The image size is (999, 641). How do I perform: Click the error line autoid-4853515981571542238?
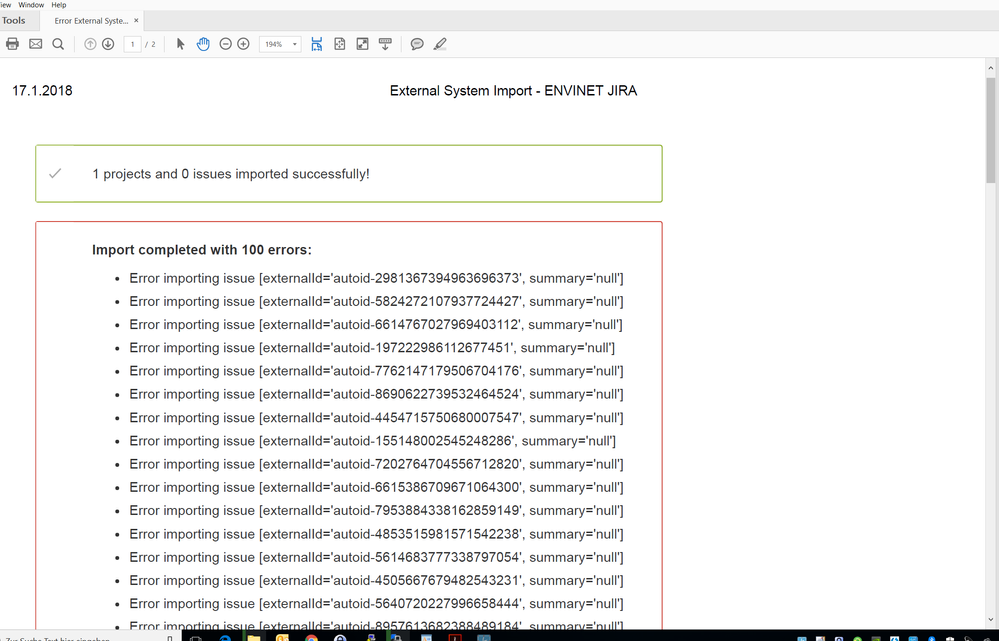tap(376, 534)
